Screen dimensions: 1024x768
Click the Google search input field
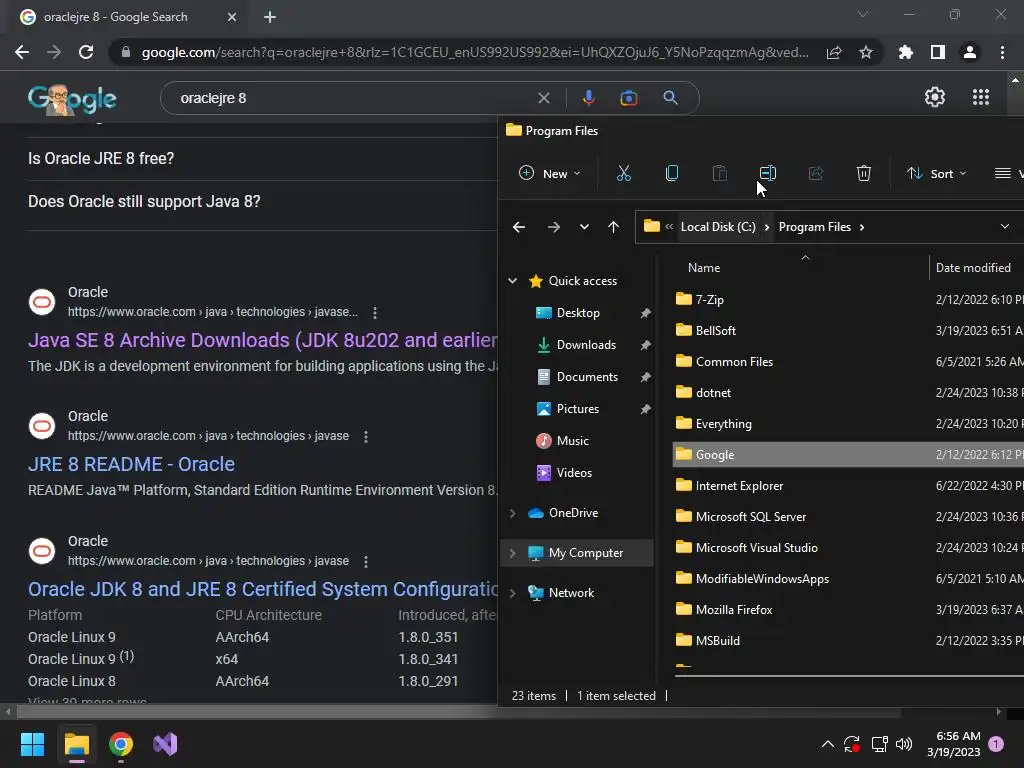coord(353,98)
